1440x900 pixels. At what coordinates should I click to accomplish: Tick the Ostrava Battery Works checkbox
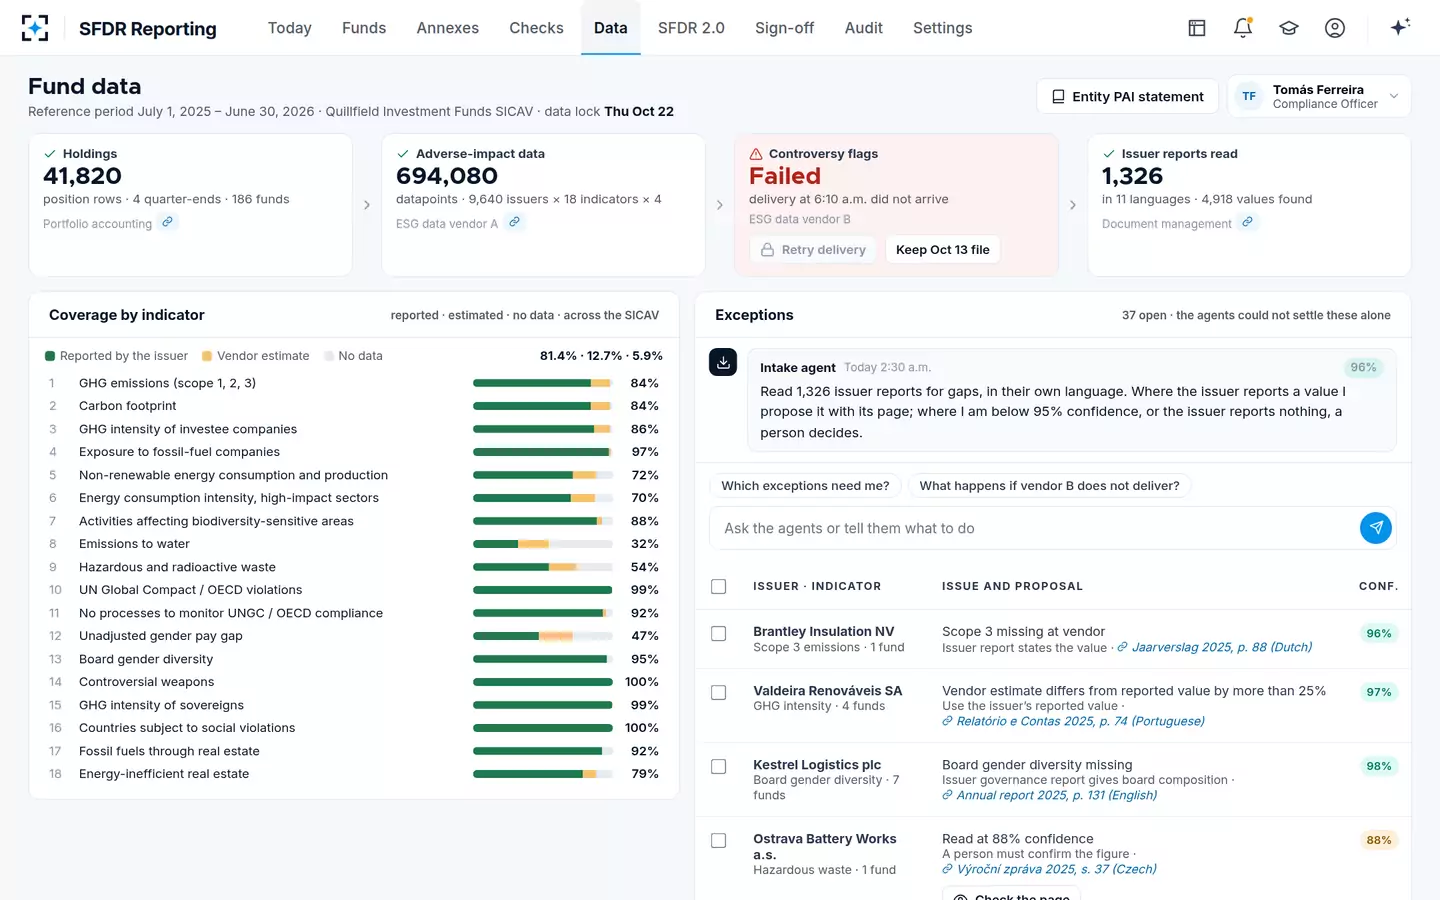(718, 840)
